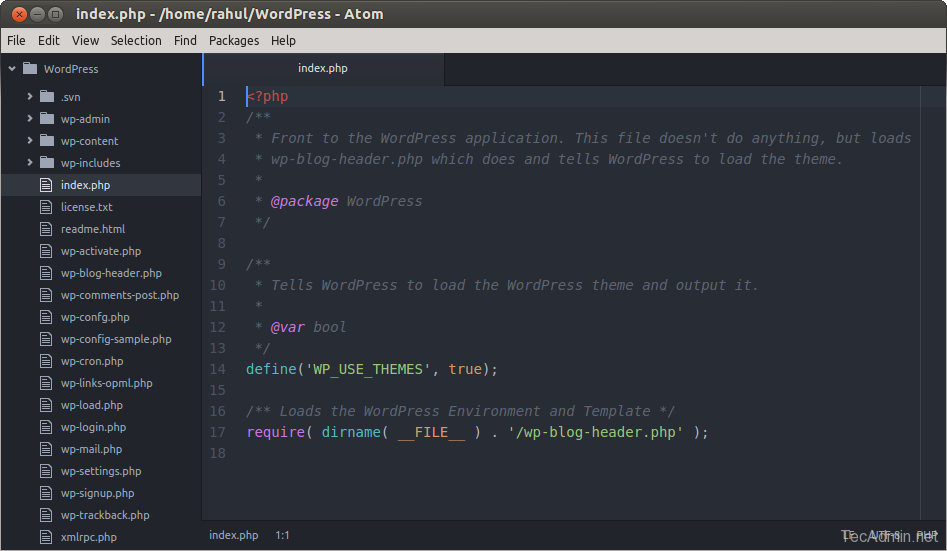Select the index.php editor tab

tap(323, 68)
